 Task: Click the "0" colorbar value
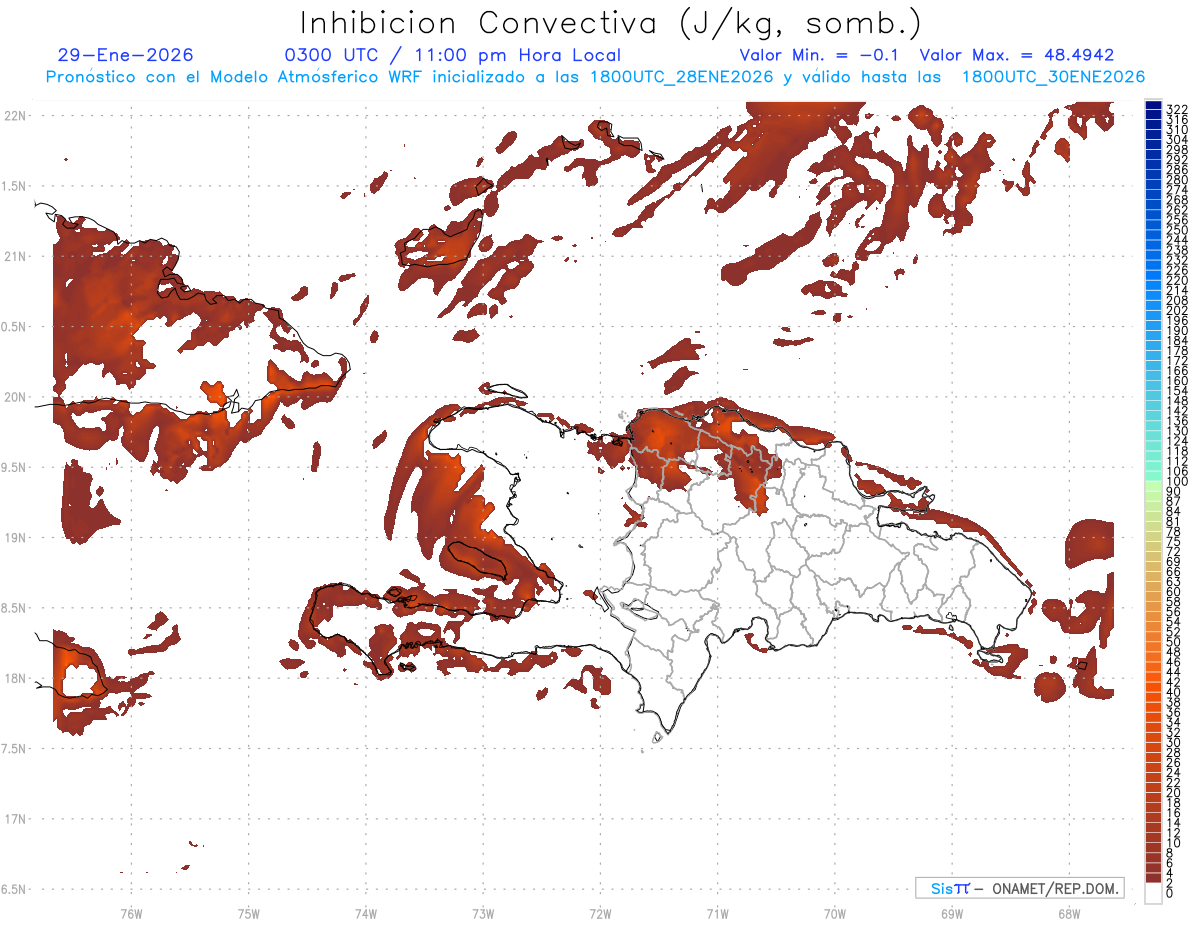[1170, 892]
